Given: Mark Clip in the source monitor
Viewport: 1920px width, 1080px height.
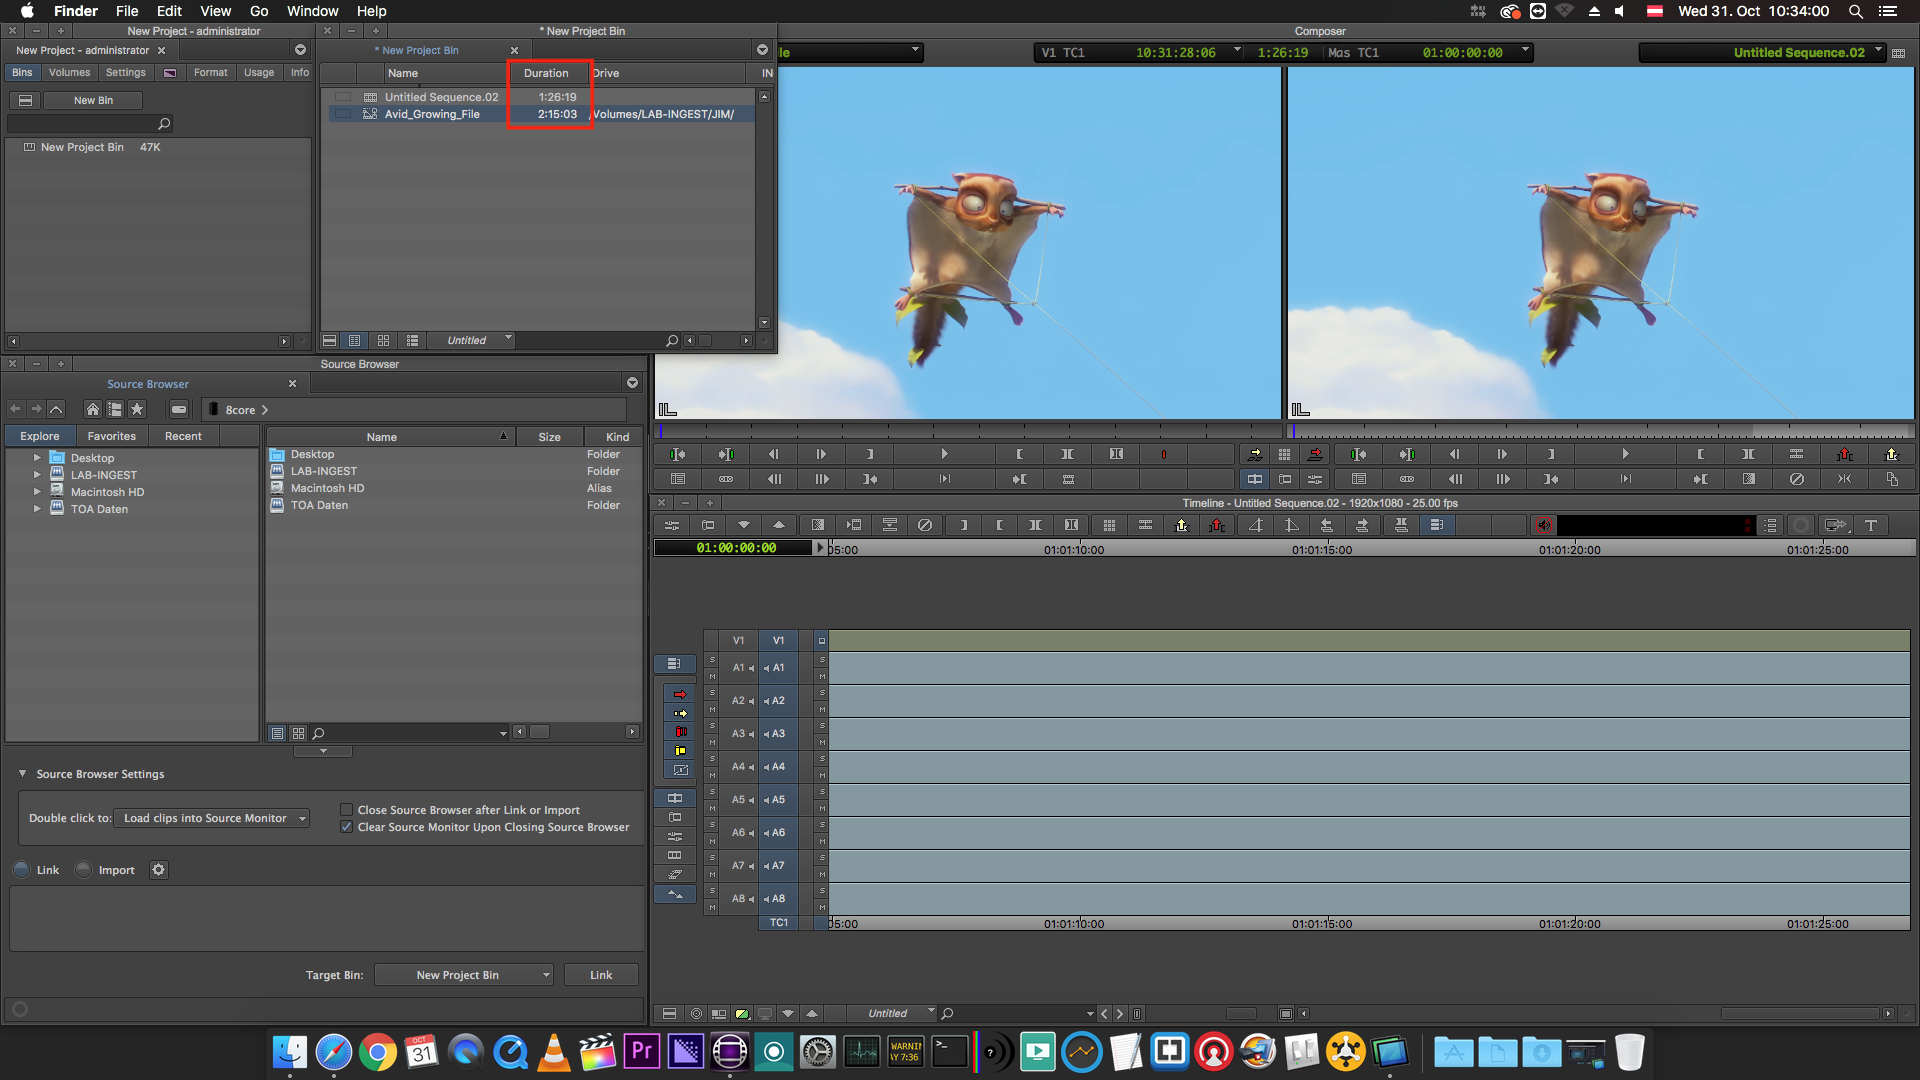Looking at the screenshot, I should point(1067,454).
